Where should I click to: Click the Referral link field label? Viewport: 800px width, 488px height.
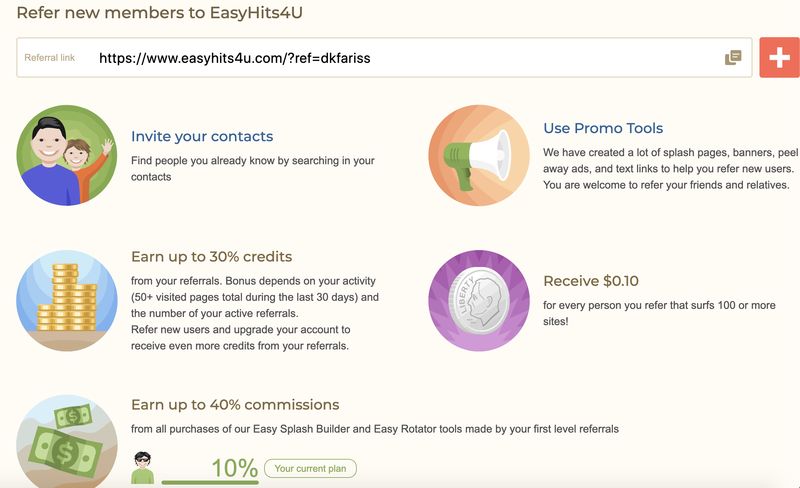pyautogui.click(x=50, y=58)
